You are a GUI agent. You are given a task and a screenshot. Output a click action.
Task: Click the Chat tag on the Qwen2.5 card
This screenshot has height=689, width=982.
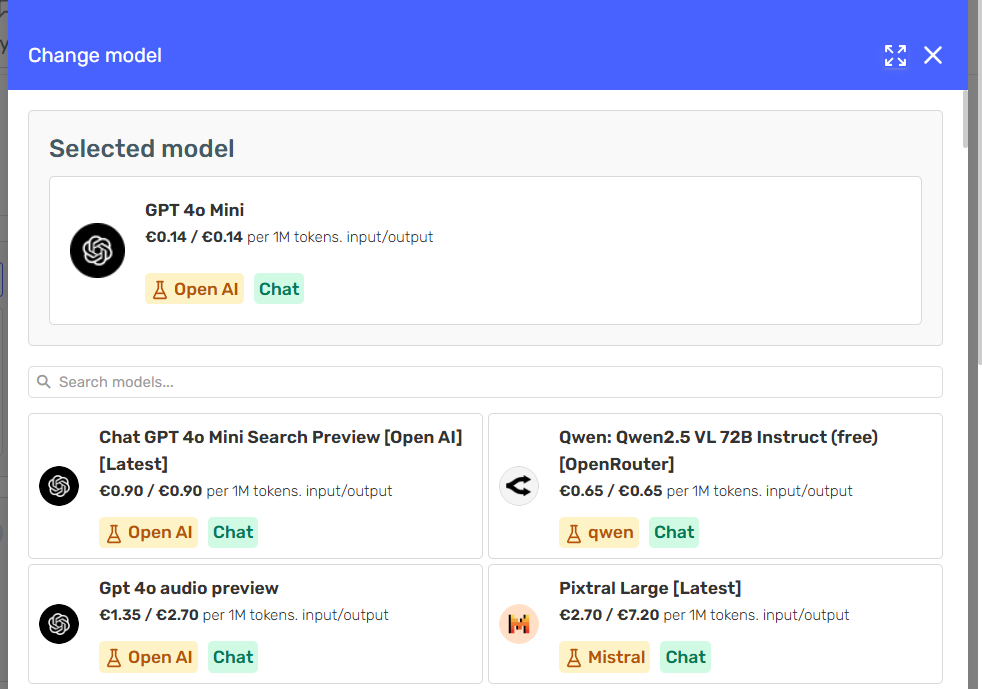point(674,532)
